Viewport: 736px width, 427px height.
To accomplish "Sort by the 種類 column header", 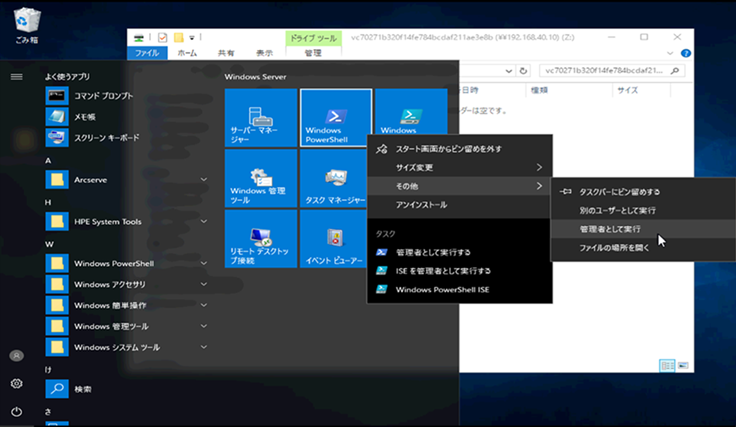I will pyautogui.click(x=568, y=90).
